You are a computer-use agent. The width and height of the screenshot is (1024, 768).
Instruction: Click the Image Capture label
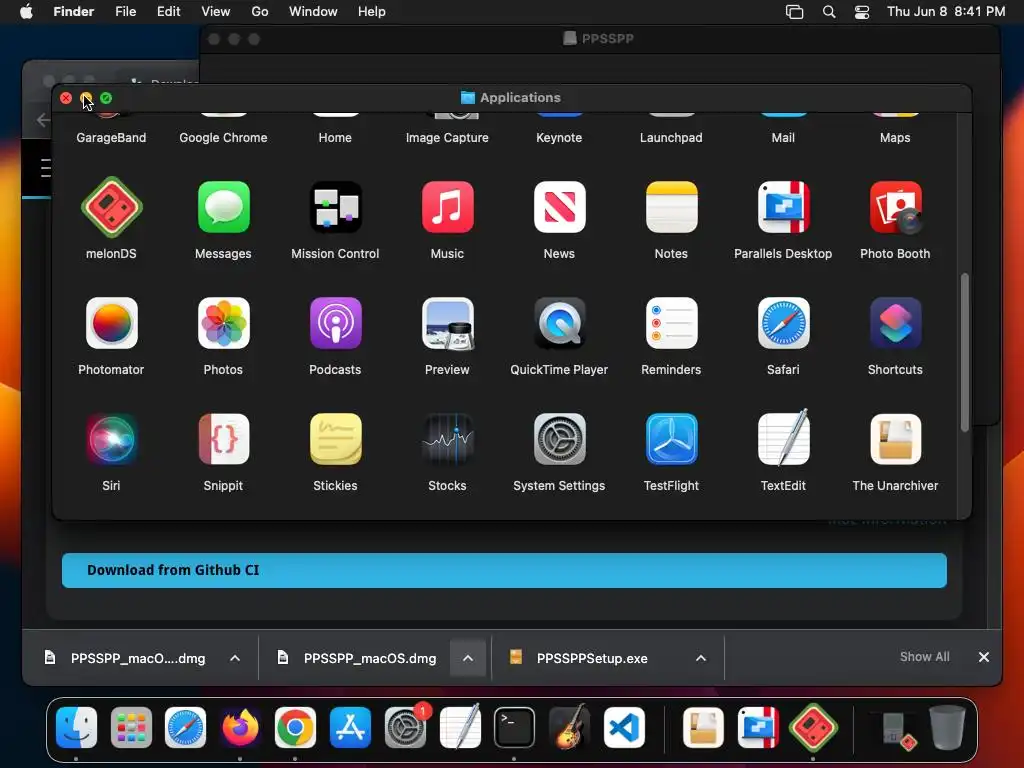tap(447, 138)
